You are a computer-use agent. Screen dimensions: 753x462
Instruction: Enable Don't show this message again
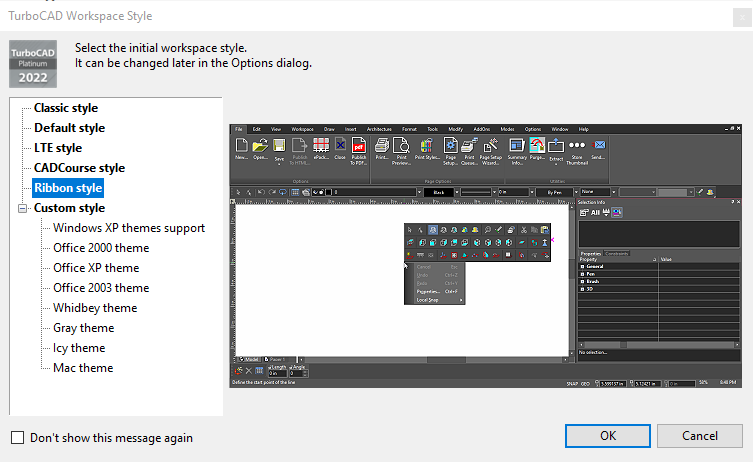(x=18, y=438)
